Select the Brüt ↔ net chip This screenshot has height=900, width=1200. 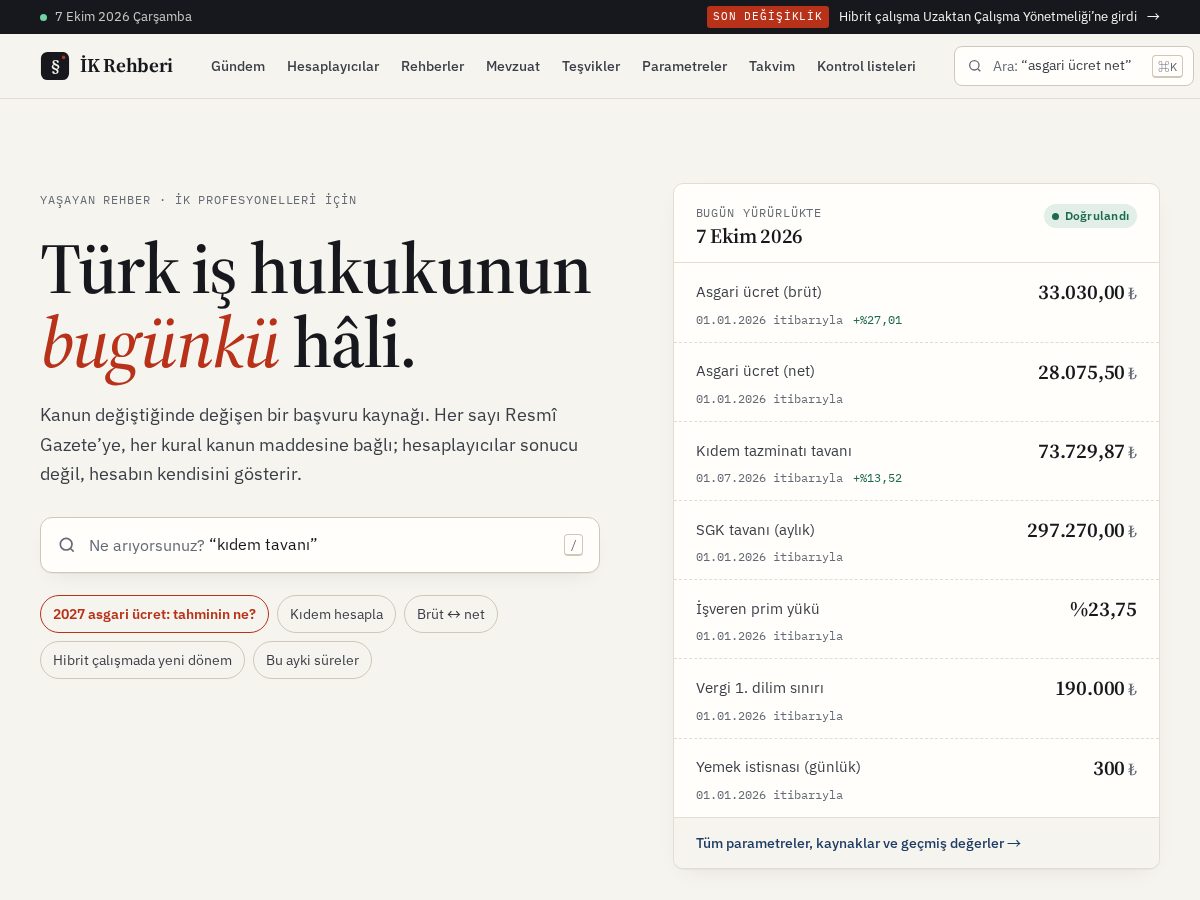pyautogui.click(x=450, y=614)
